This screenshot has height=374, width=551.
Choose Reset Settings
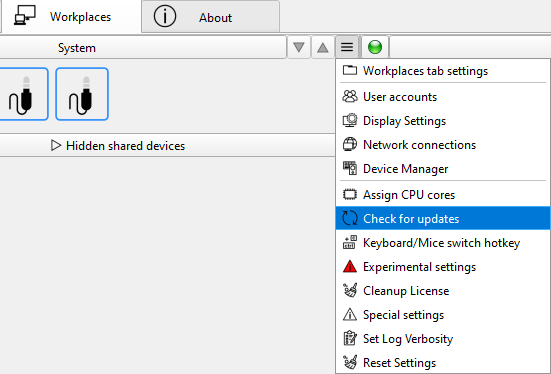(x=443, y=362)
